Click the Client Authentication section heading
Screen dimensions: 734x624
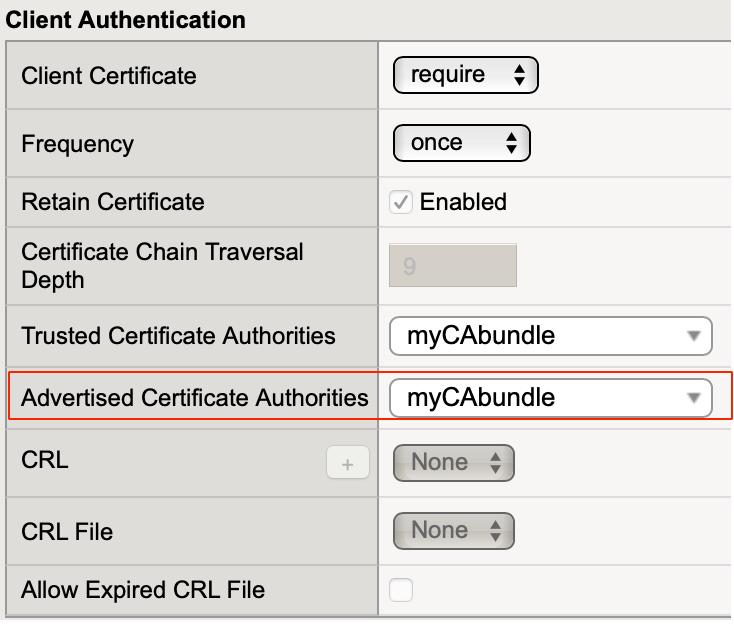[x=126, y=19]
